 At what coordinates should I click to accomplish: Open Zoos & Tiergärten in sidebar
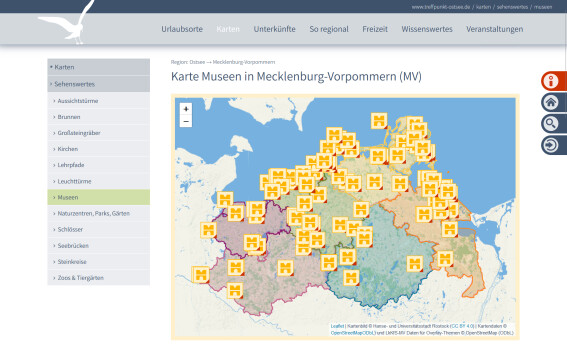tap(99, 278)
